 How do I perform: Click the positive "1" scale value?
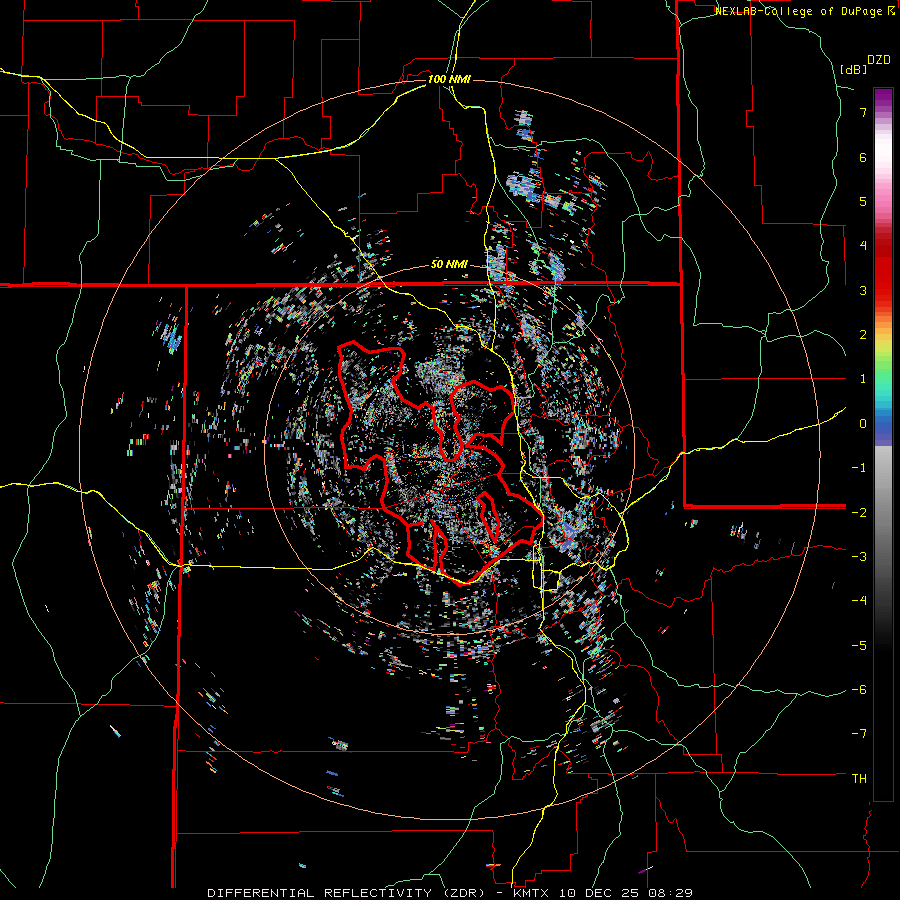[863, 379]
